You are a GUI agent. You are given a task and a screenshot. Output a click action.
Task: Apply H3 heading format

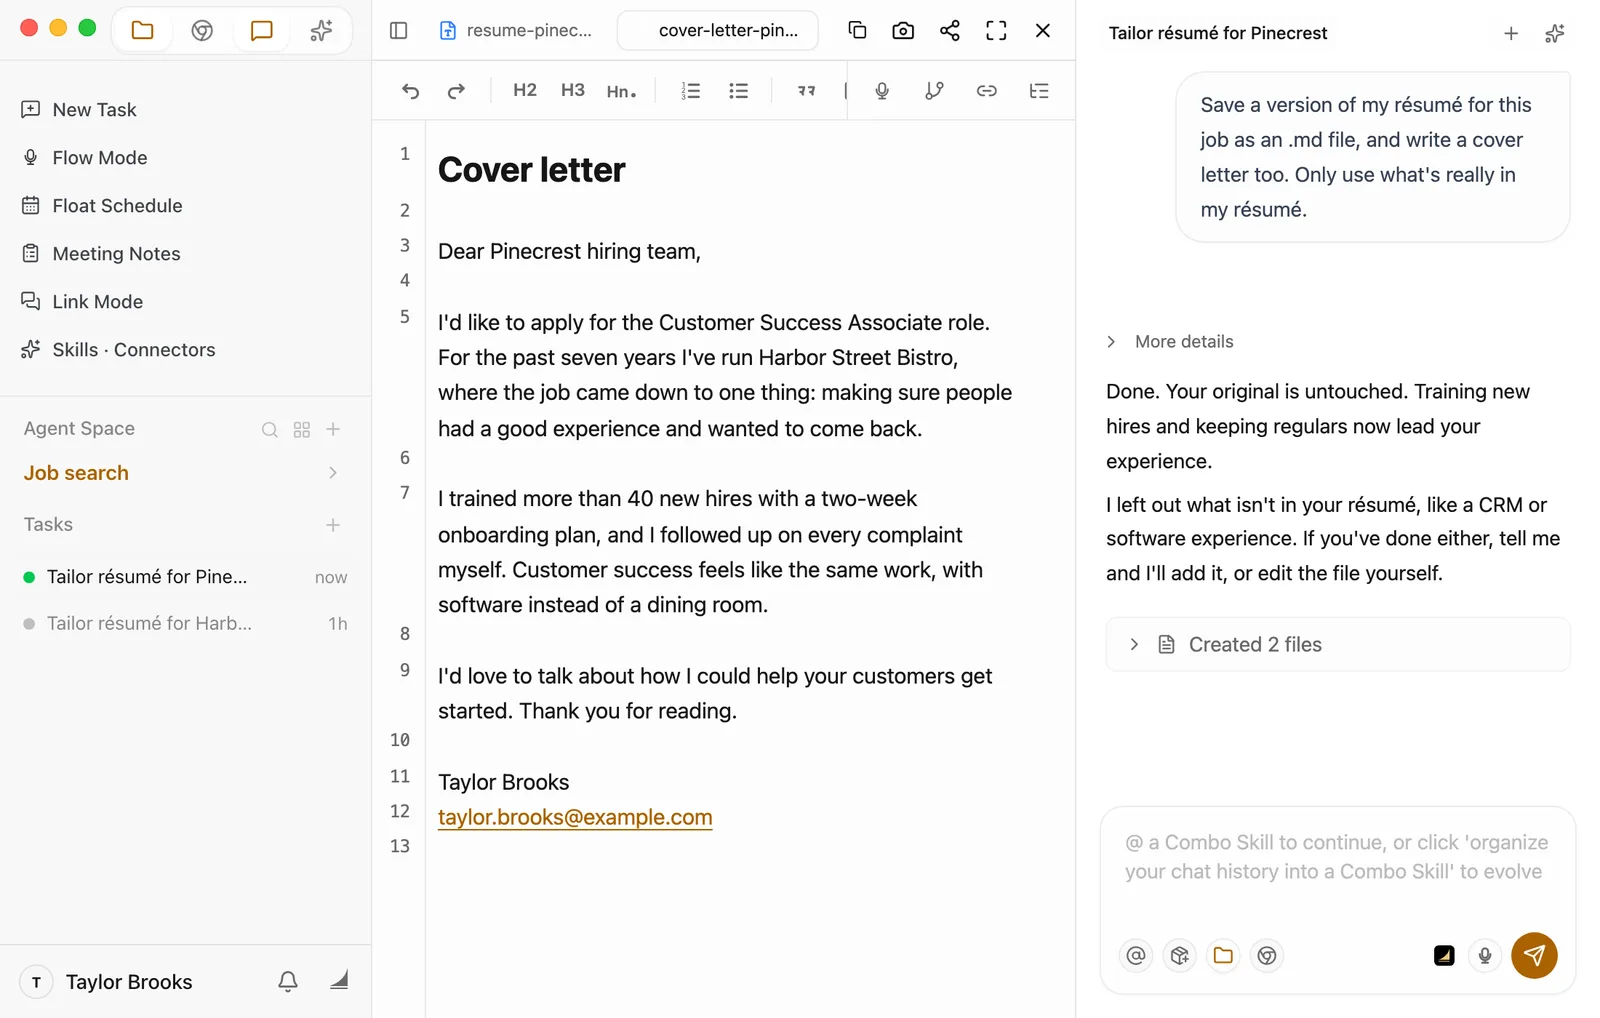572,91
